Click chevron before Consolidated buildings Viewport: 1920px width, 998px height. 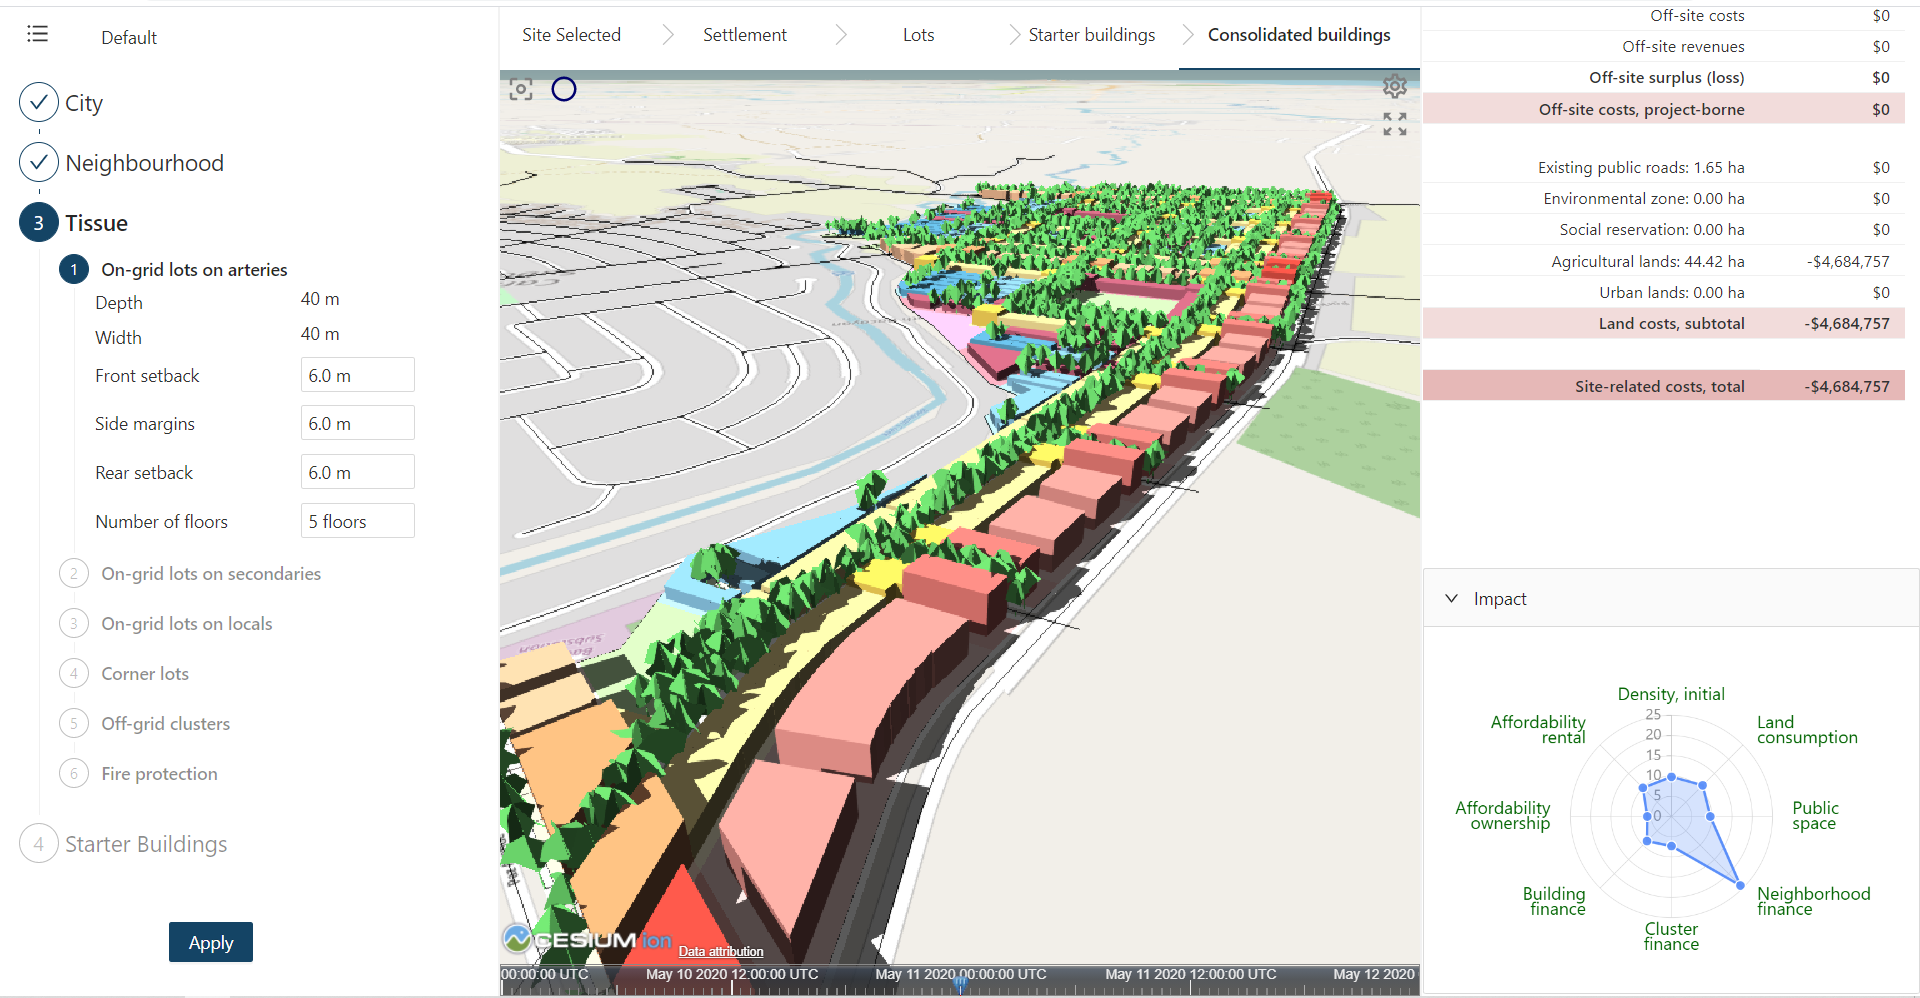[x=1188, y=35]
